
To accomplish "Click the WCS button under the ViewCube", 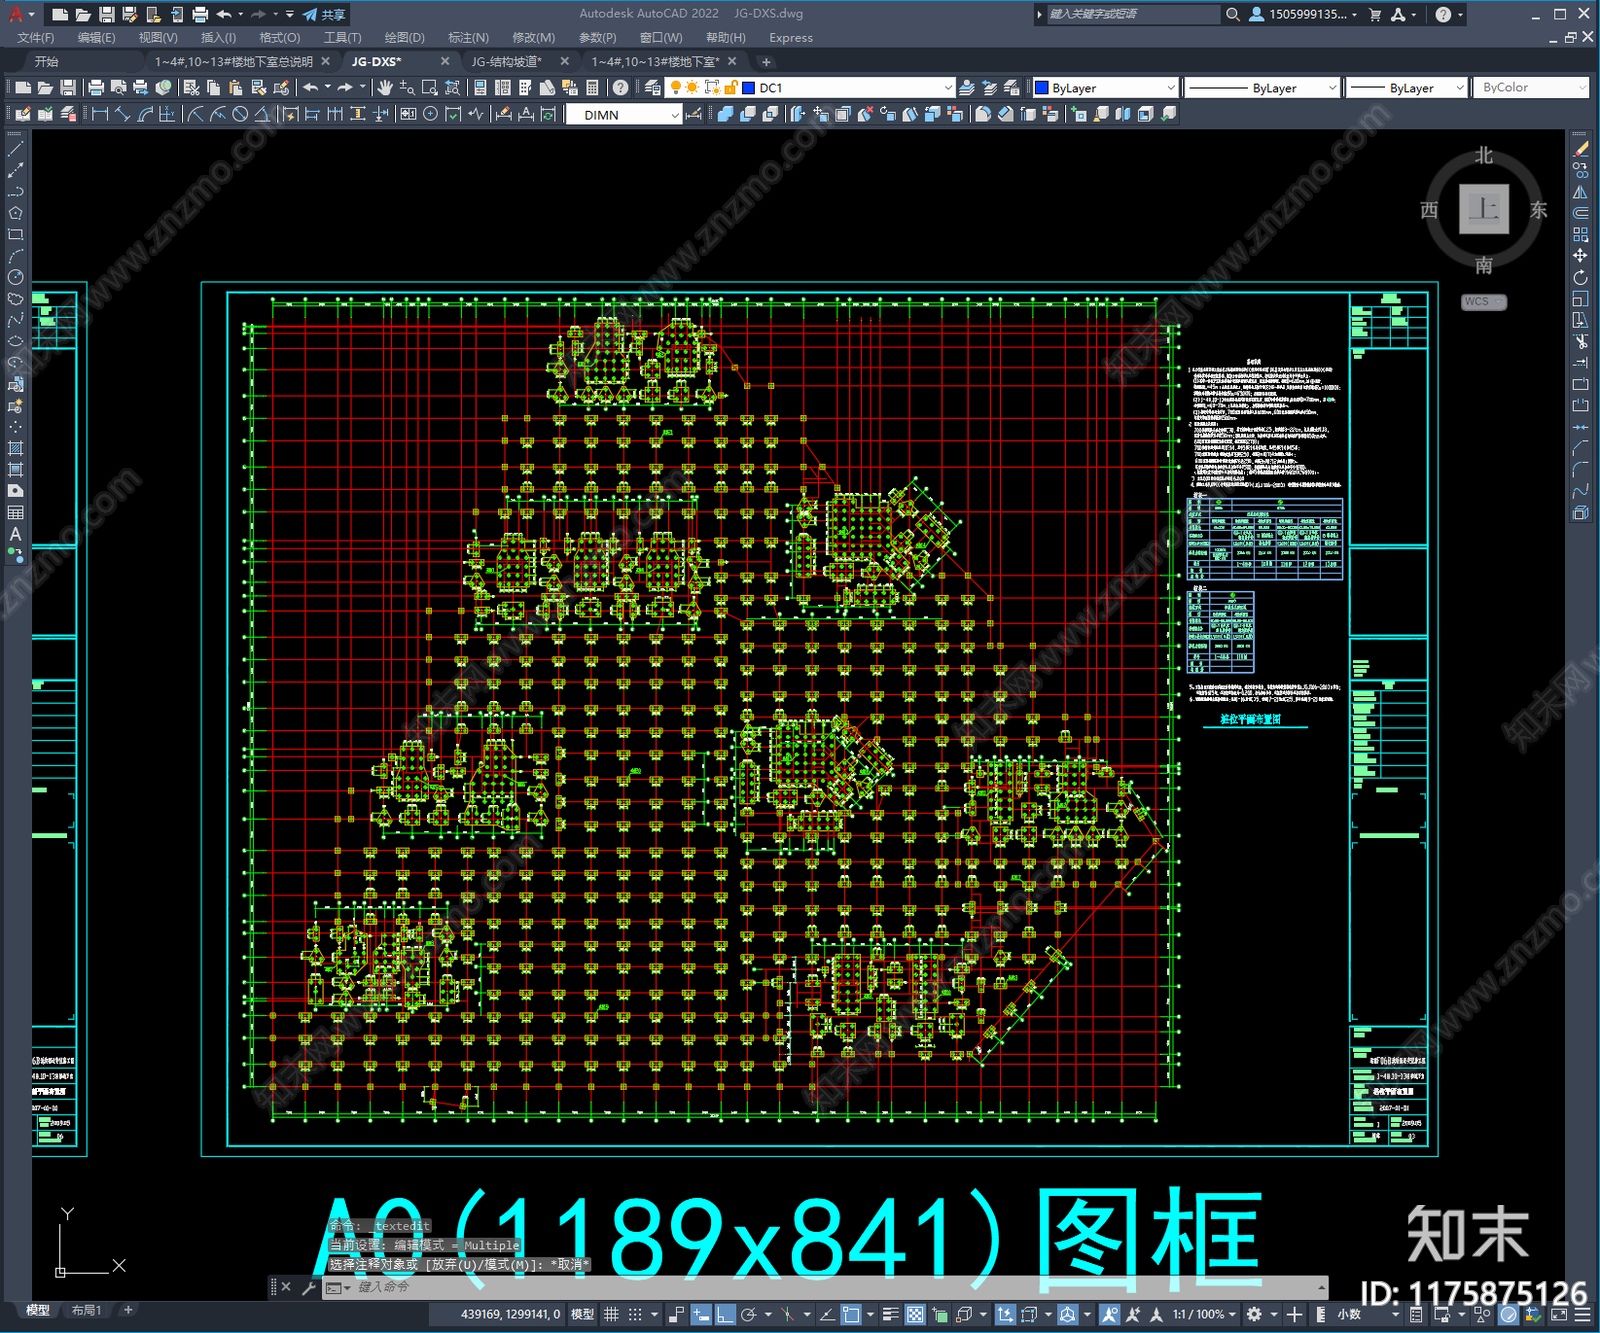I will coord(1482,301).
